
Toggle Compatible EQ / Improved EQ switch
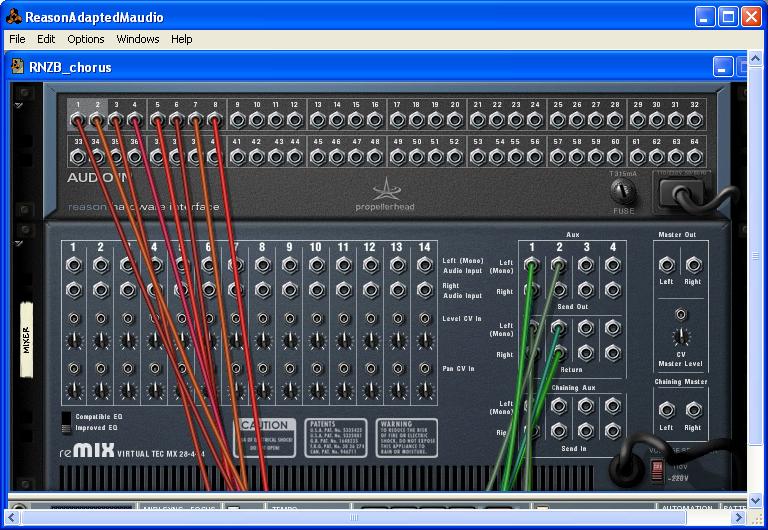tap(66, 423)
